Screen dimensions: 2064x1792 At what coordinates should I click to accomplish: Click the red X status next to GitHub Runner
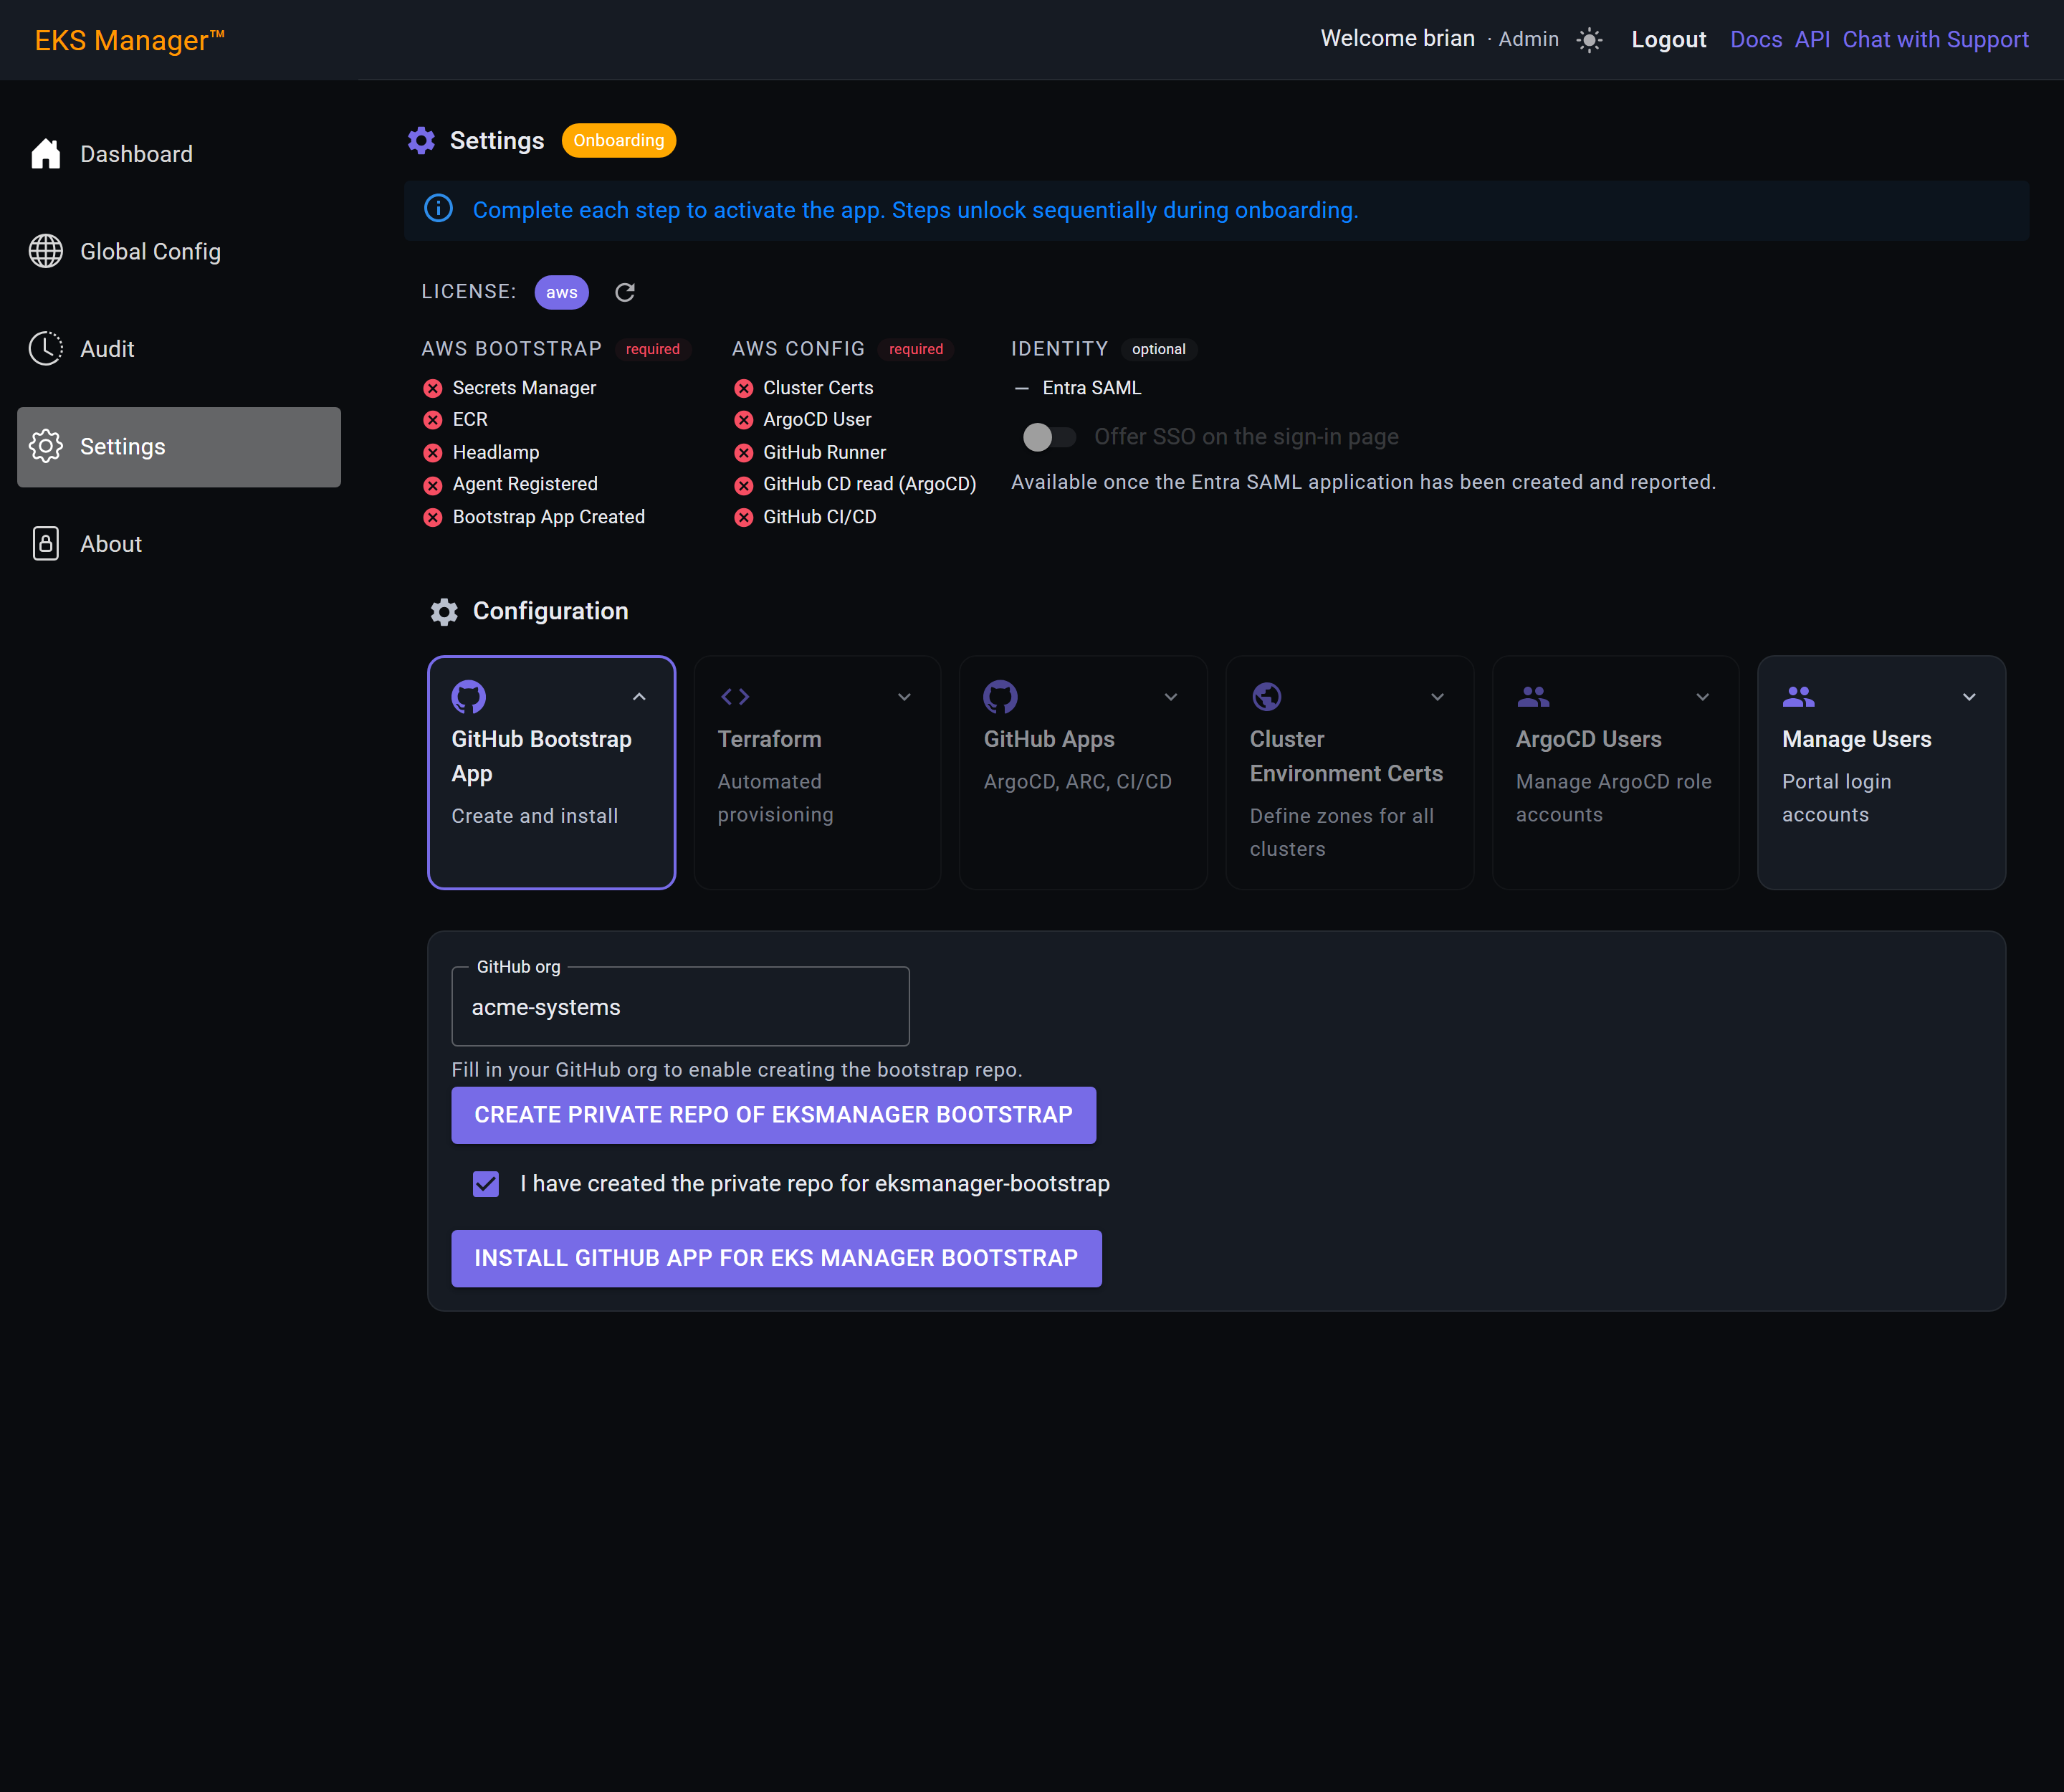tap(744, 453)
